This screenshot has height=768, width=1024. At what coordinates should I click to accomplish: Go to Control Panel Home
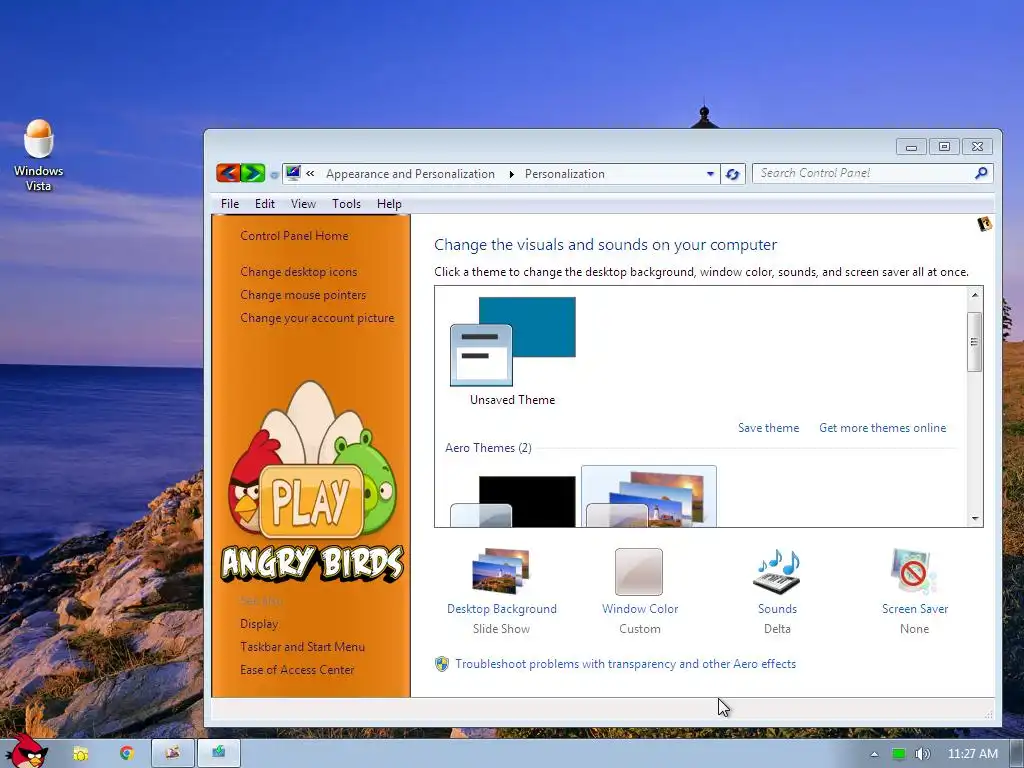(294, 236)
